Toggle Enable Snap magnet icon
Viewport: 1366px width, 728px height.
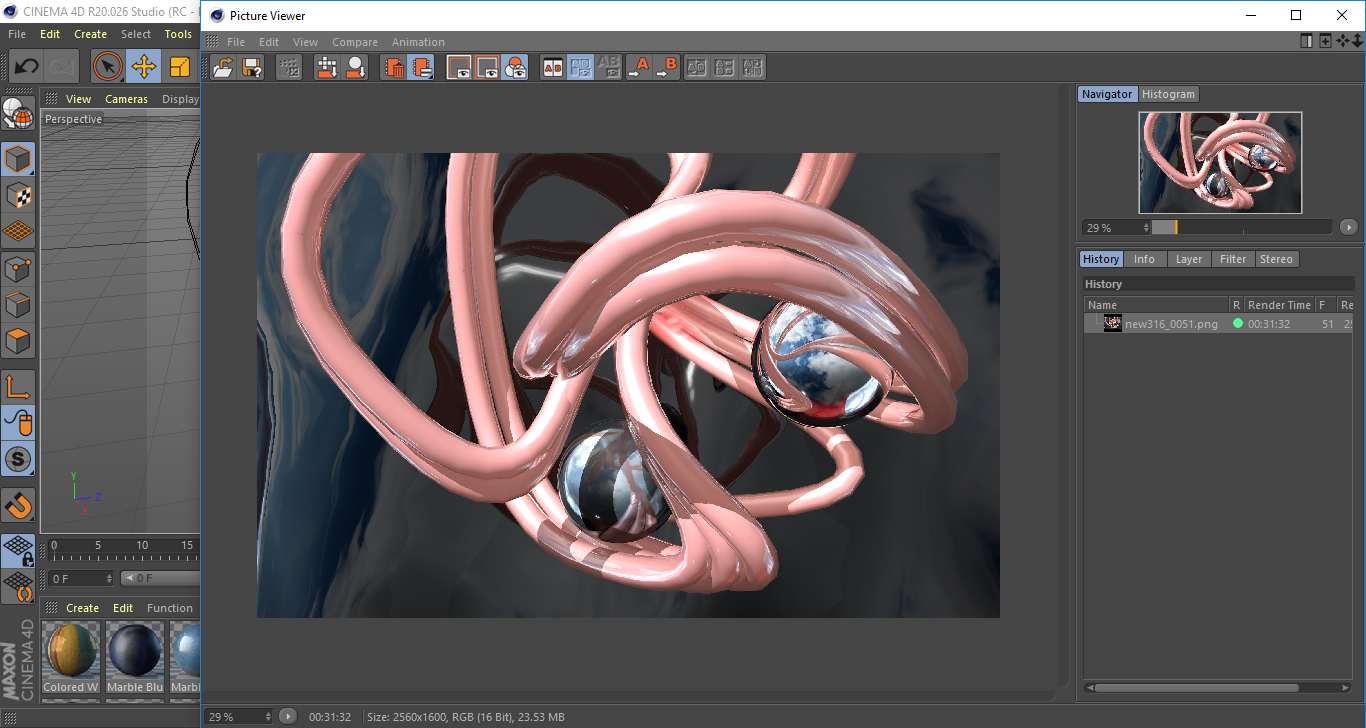click(x=18, y=505)
